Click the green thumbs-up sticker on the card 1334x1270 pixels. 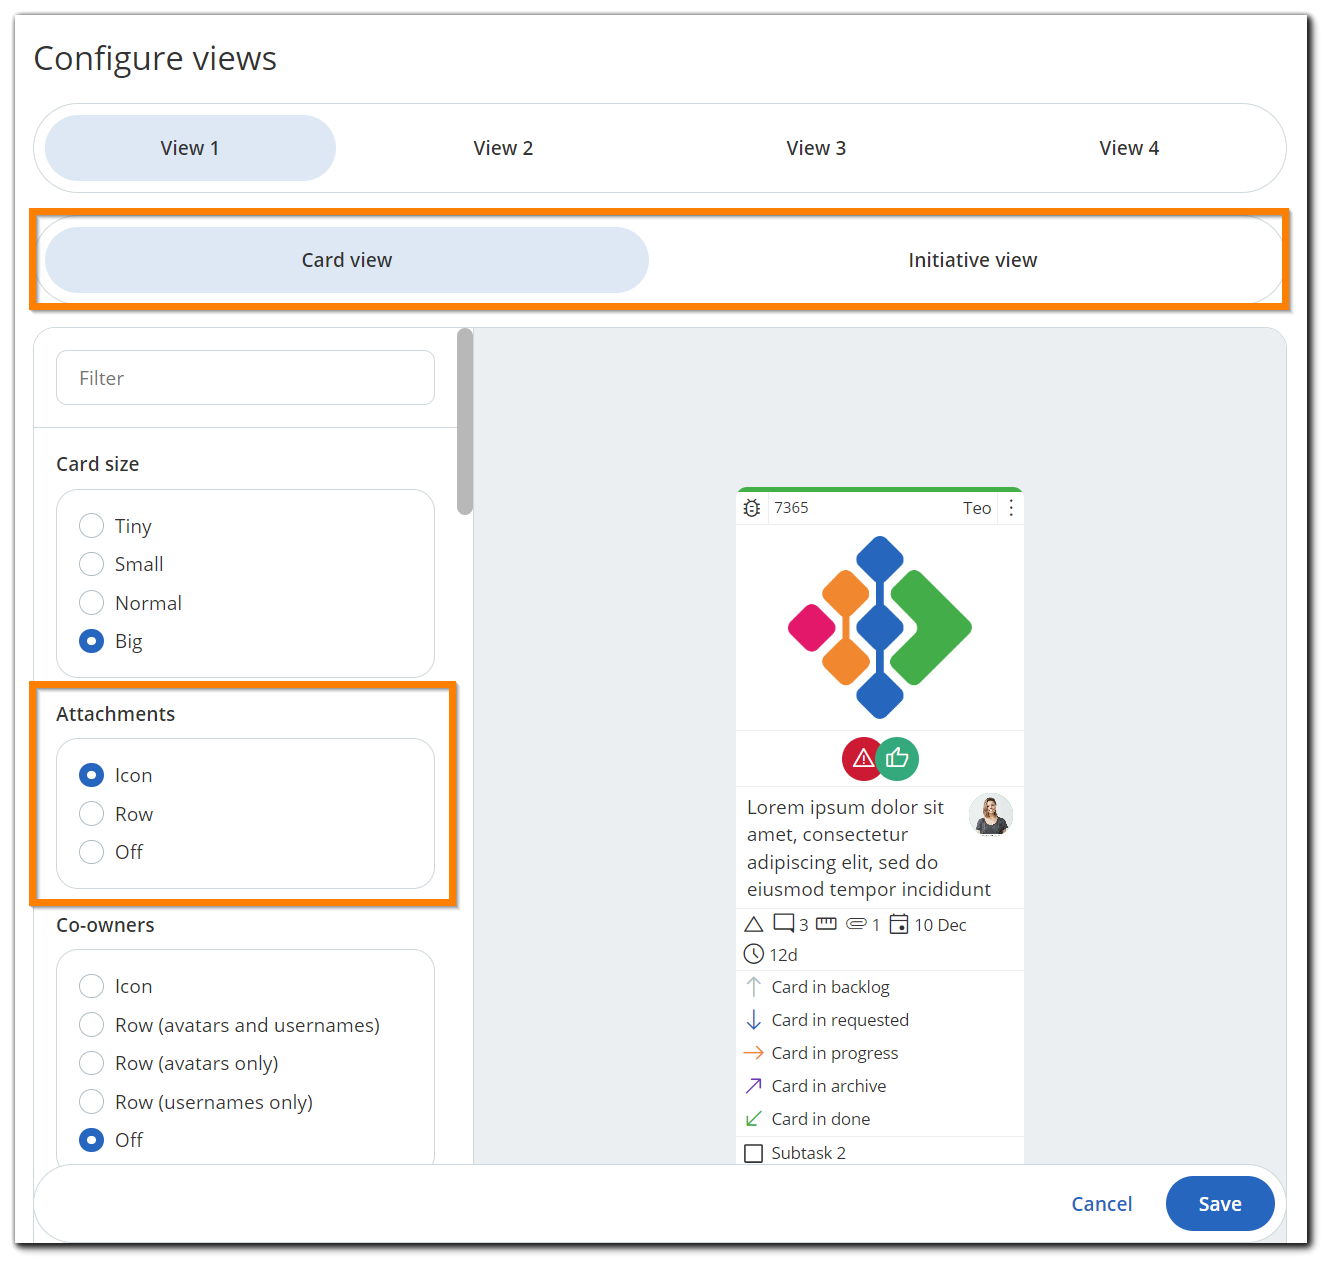point(897,758)
